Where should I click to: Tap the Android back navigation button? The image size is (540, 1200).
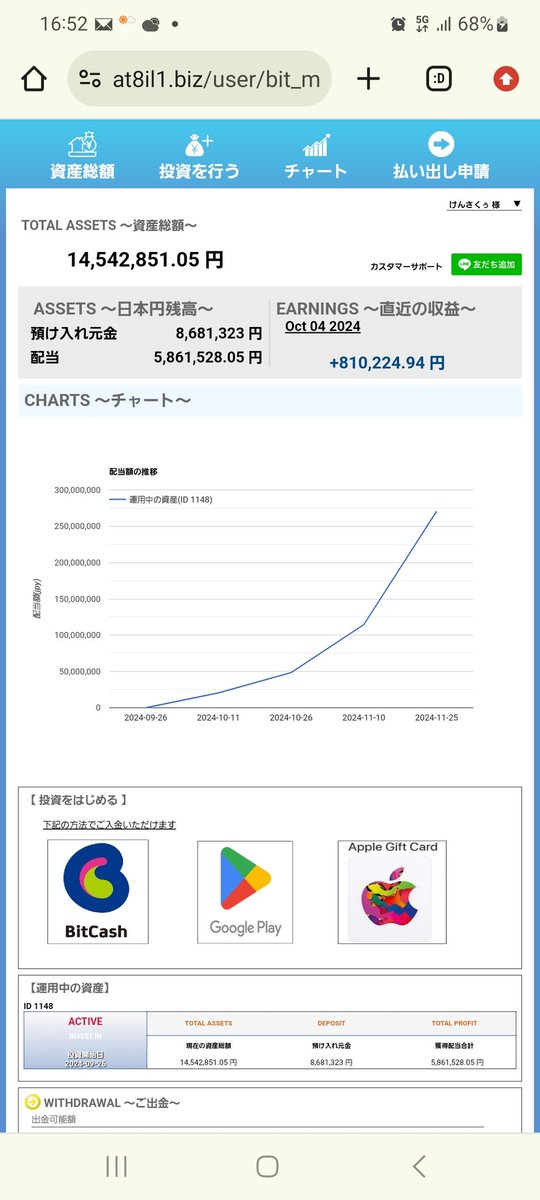click(420, 1166)
